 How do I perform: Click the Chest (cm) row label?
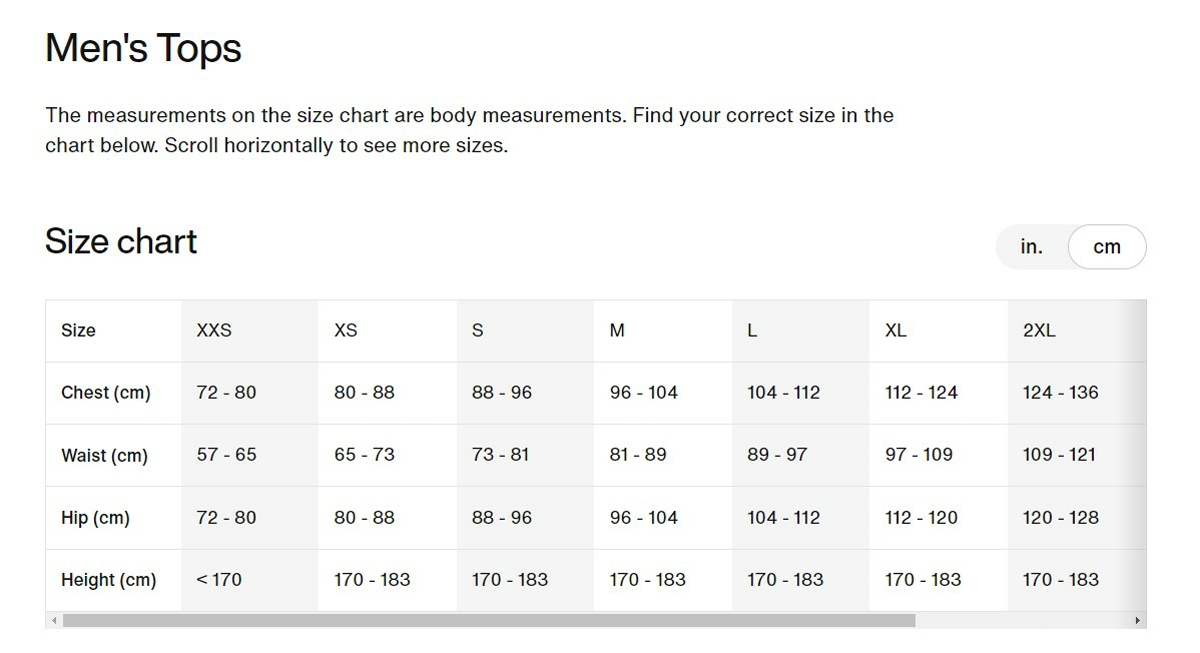(x=106, y=393)
